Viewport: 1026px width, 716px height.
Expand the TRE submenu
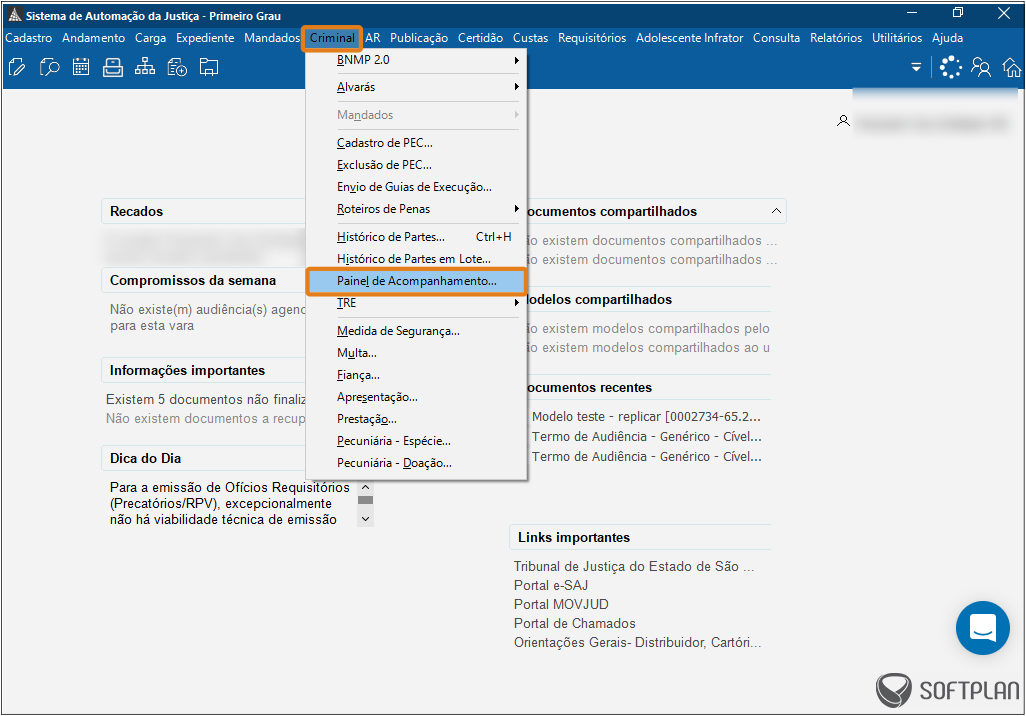click(416, 303)
